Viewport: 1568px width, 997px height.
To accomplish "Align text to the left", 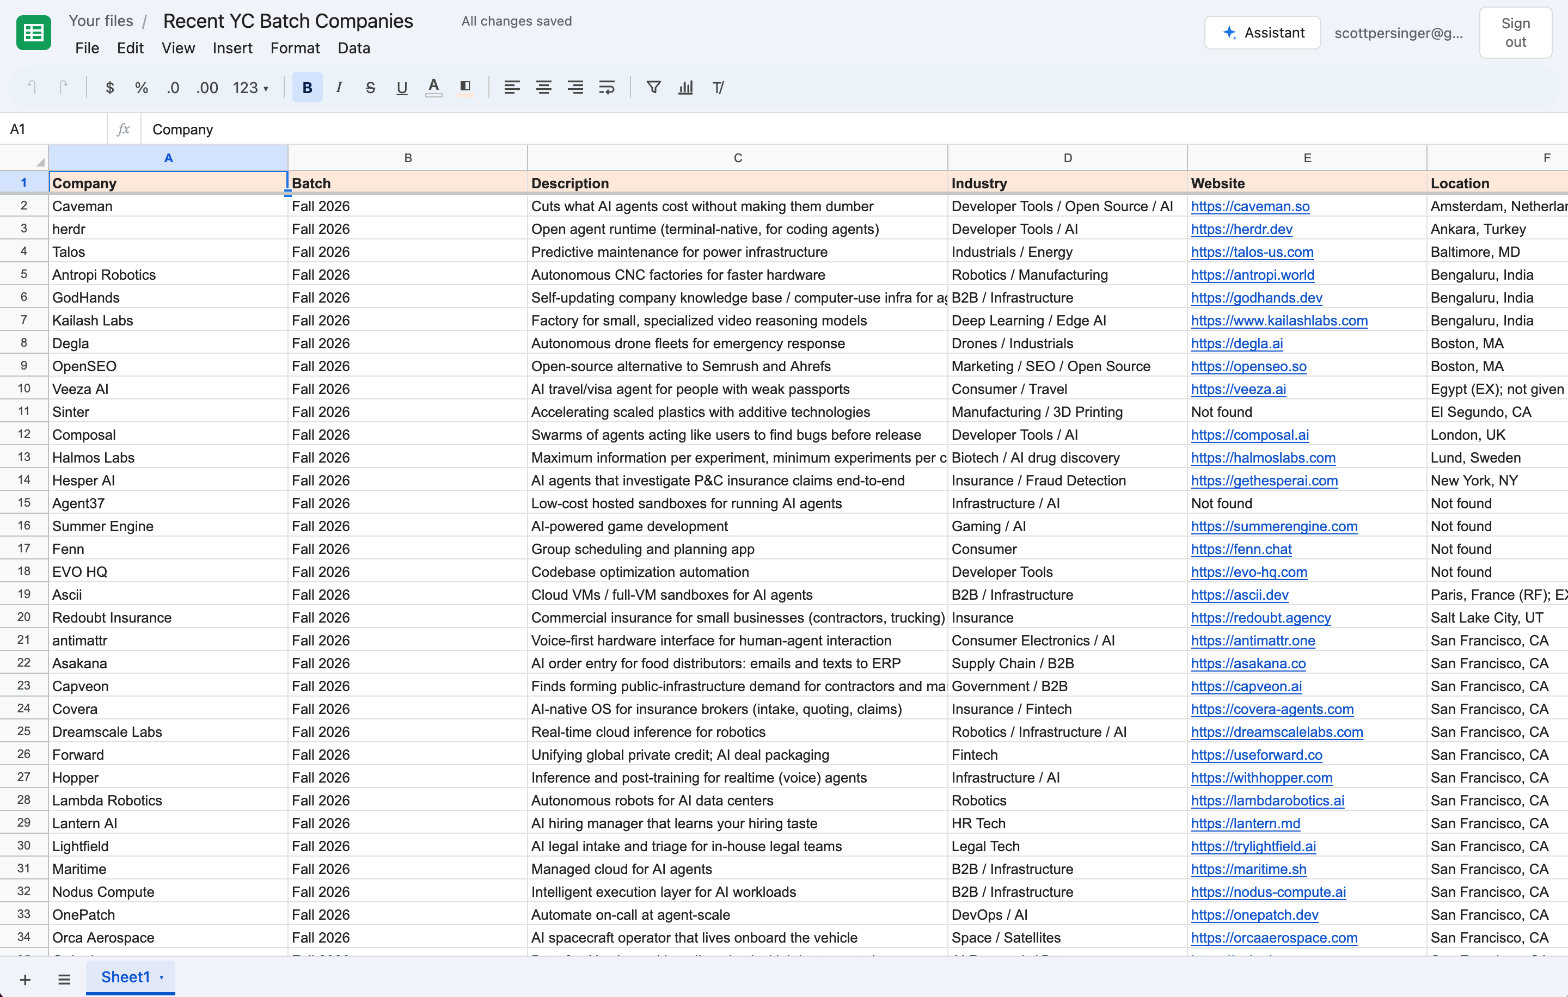I will coord(512,88).
